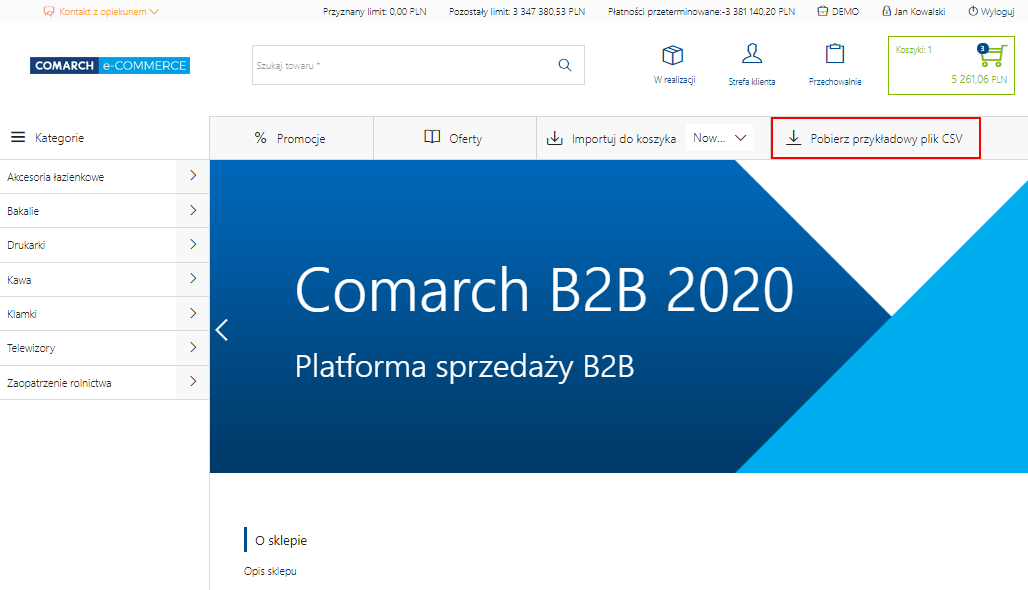
Task: Go to previous banner slide arrow
Action: tap(222, 330)
